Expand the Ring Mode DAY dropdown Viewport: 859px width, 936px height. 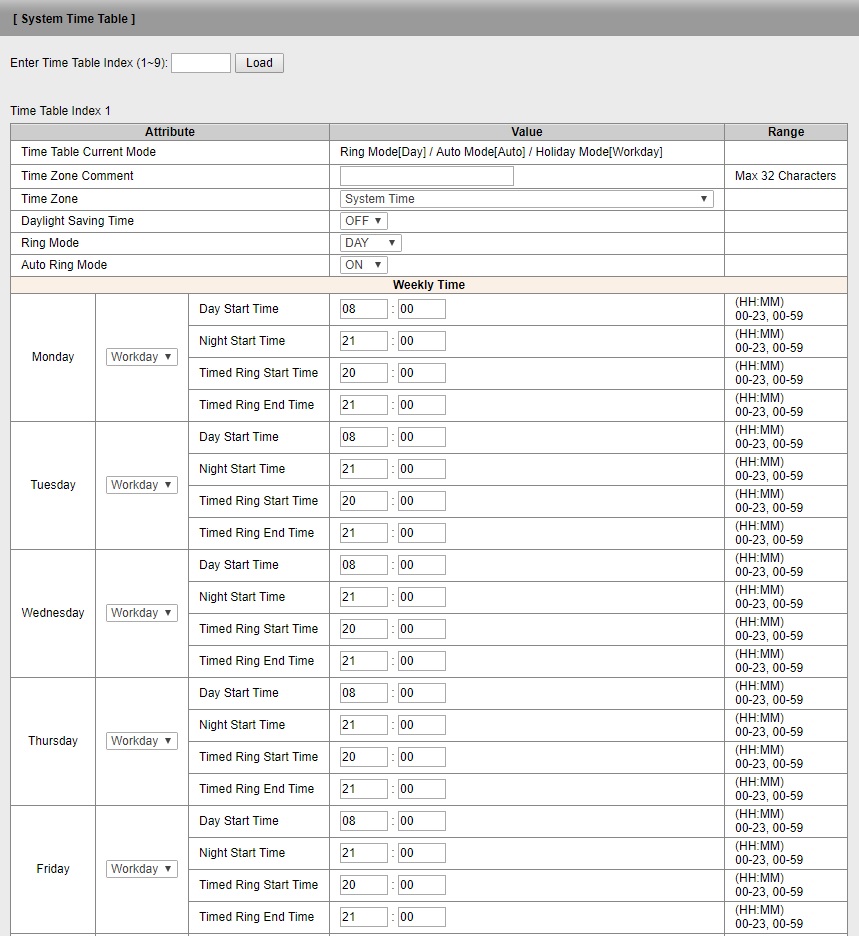(x=370, y=243)
